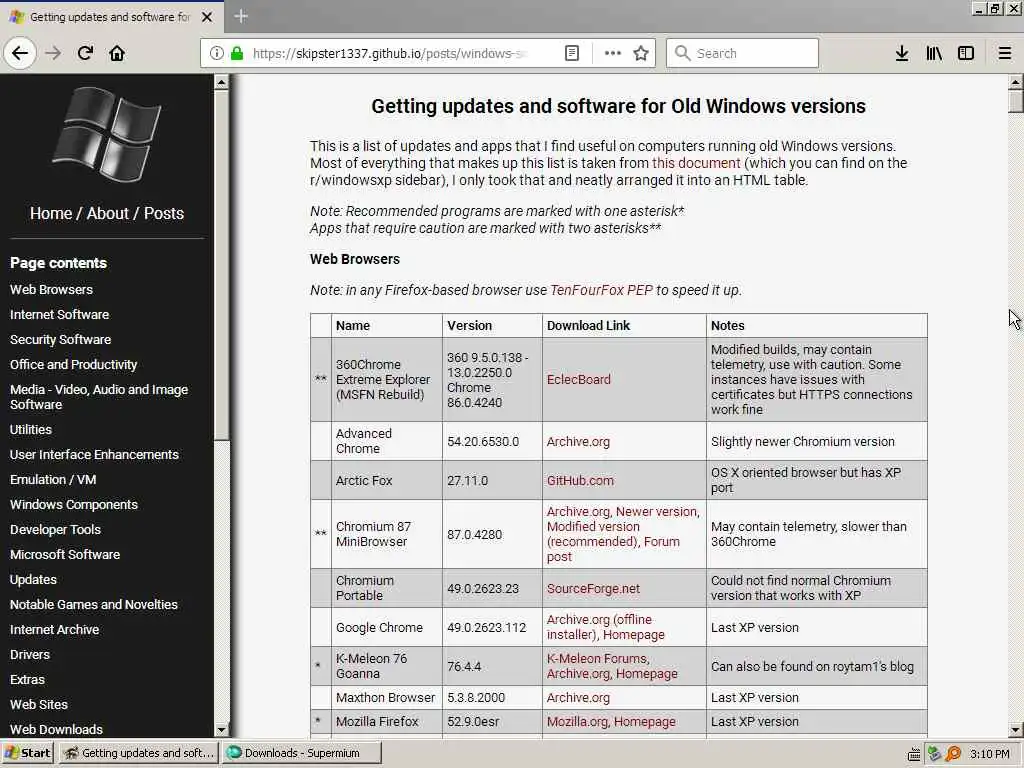Viewport: 1024px width, 768px height.
Task: Click main page scrollbar down arrow
Action: [1016, 730]
